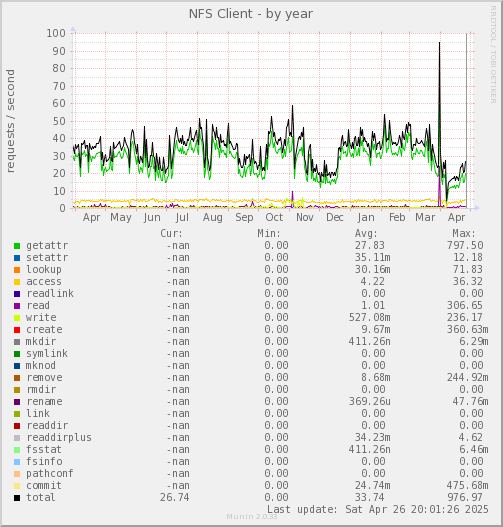Click the Last update timestamp text
Screen dimensions: 503x527
pyautogui.click(x=378, y=510)
